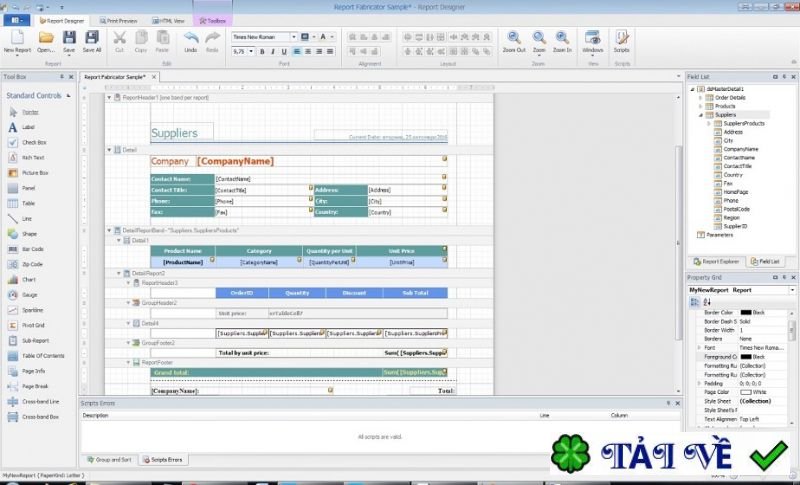The image size is (800, 485).
Task: Select CompanyName field in Field List
Action: [x=740, y=149]
